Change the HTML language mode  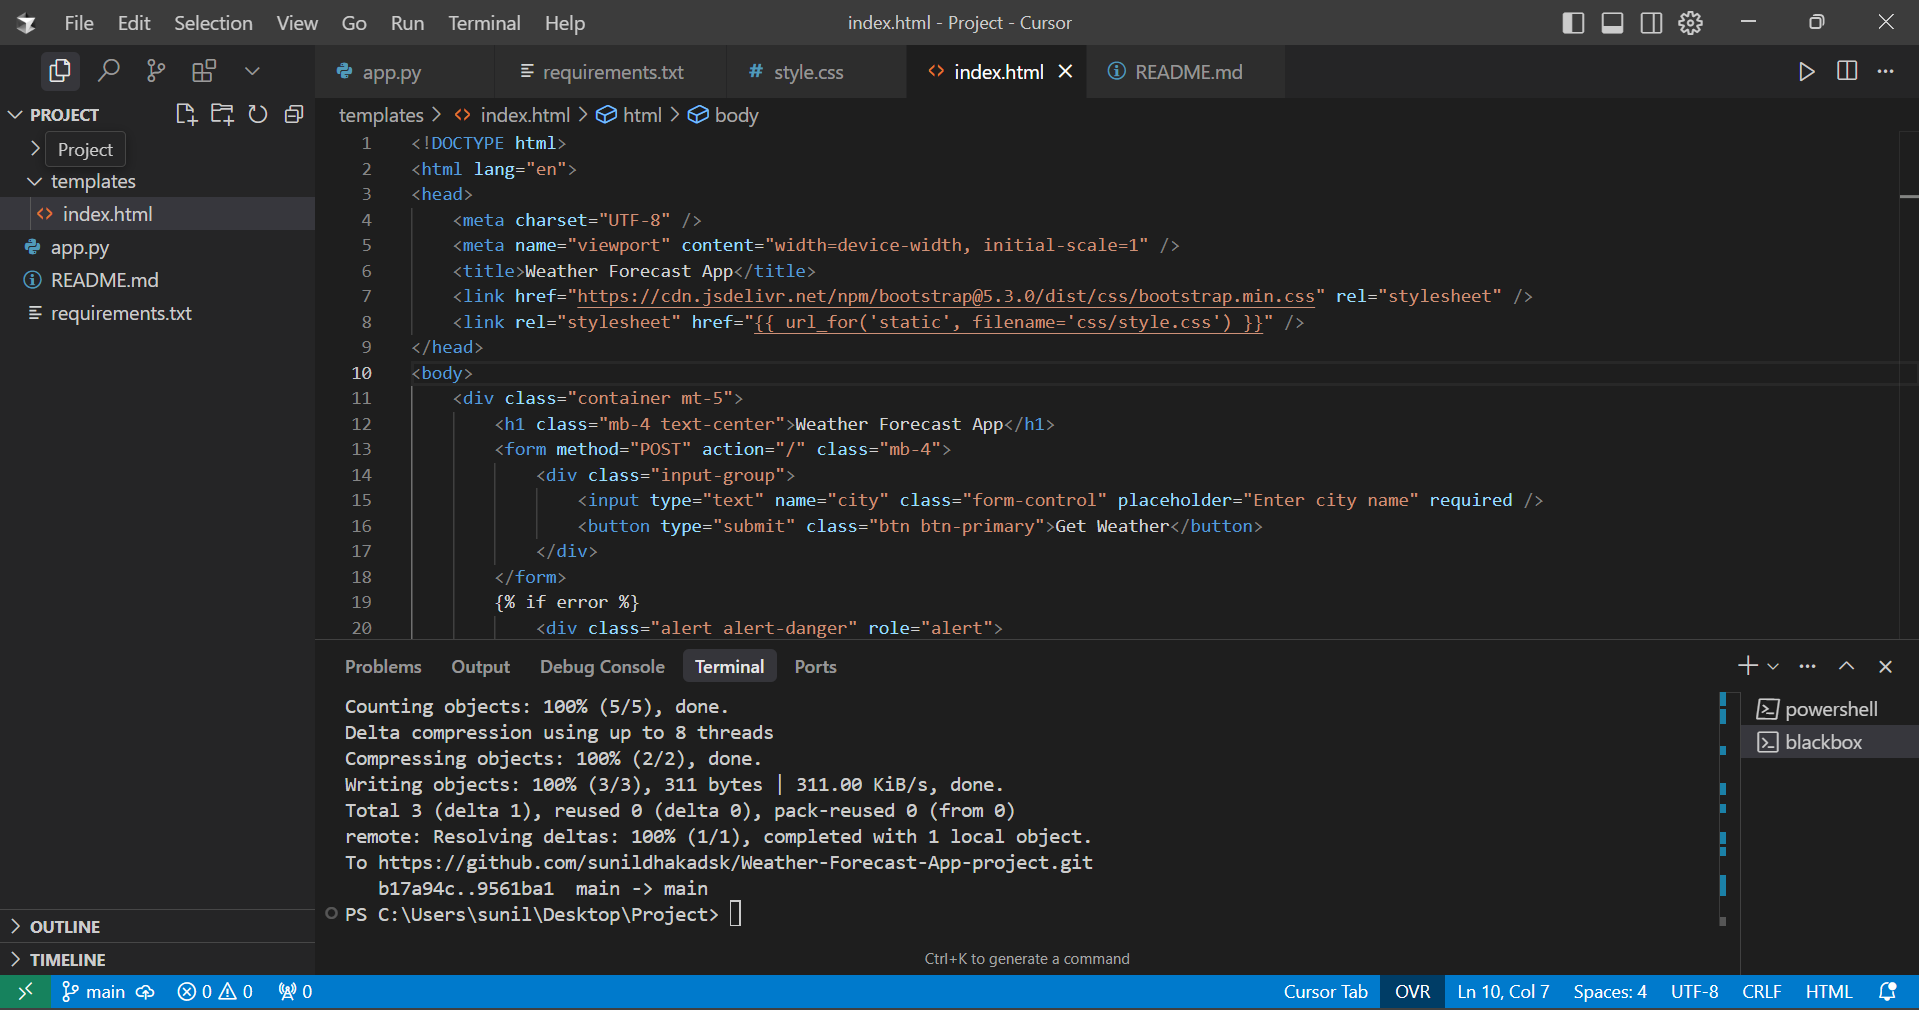click(x=1828, y=992)
